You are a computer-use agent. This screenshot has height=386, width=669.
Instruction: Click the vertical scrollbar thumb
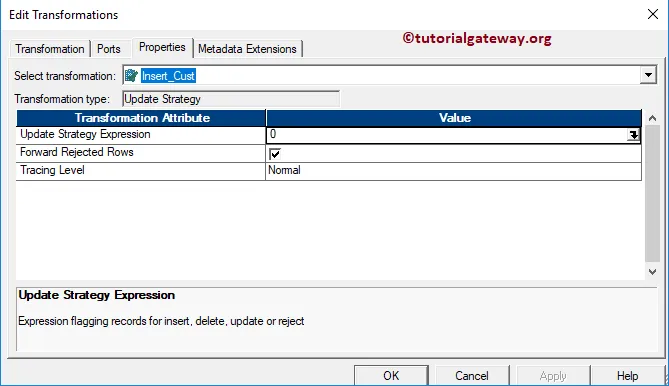652,194
